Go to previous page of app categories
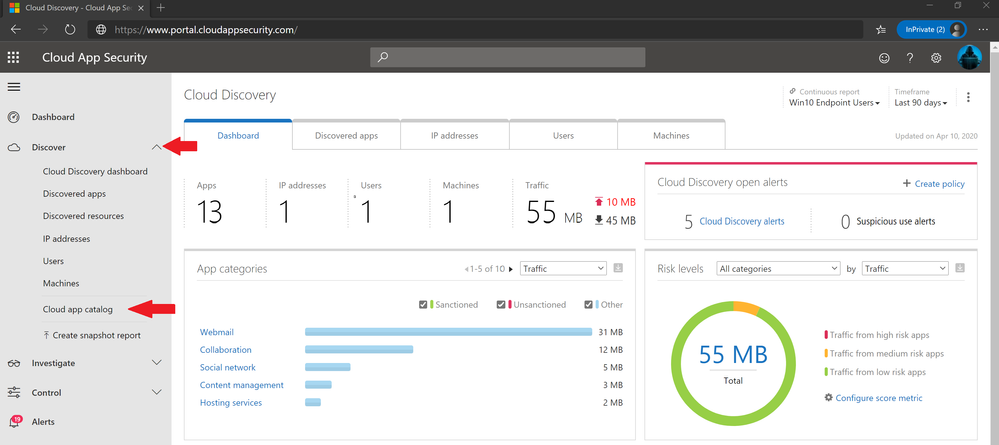The width and height of the screenshot is (999, 445). click(x=466, y=270)
